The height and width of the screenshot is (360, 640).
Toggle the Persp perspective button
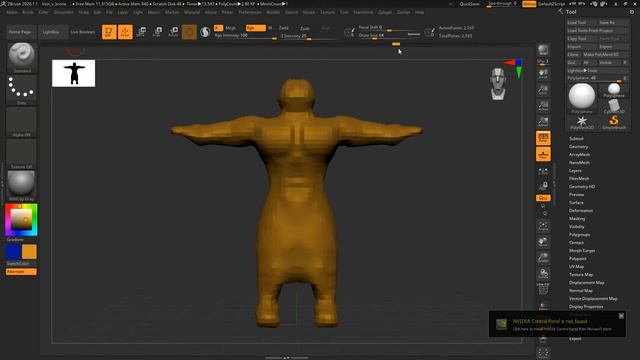click(543, 138)
